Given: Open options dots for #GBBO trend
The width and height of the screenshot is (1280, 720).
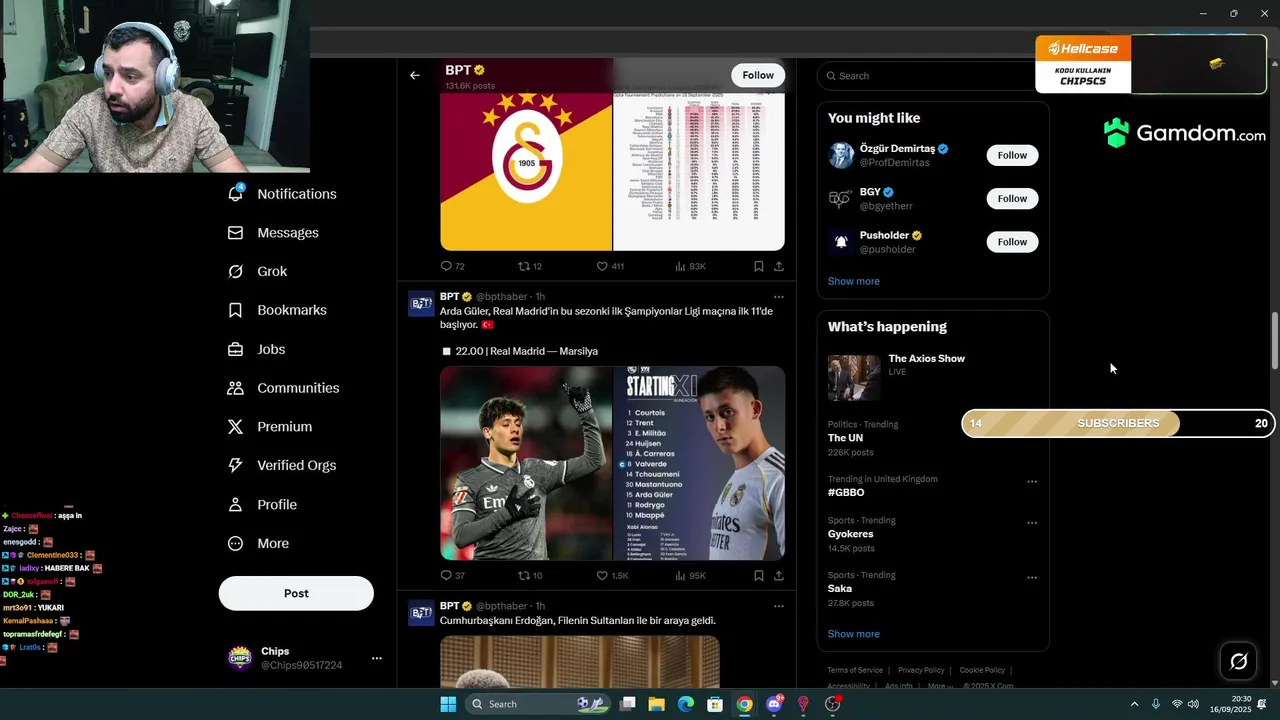Looking at the screenshot, I should [x=1032, y=482].
